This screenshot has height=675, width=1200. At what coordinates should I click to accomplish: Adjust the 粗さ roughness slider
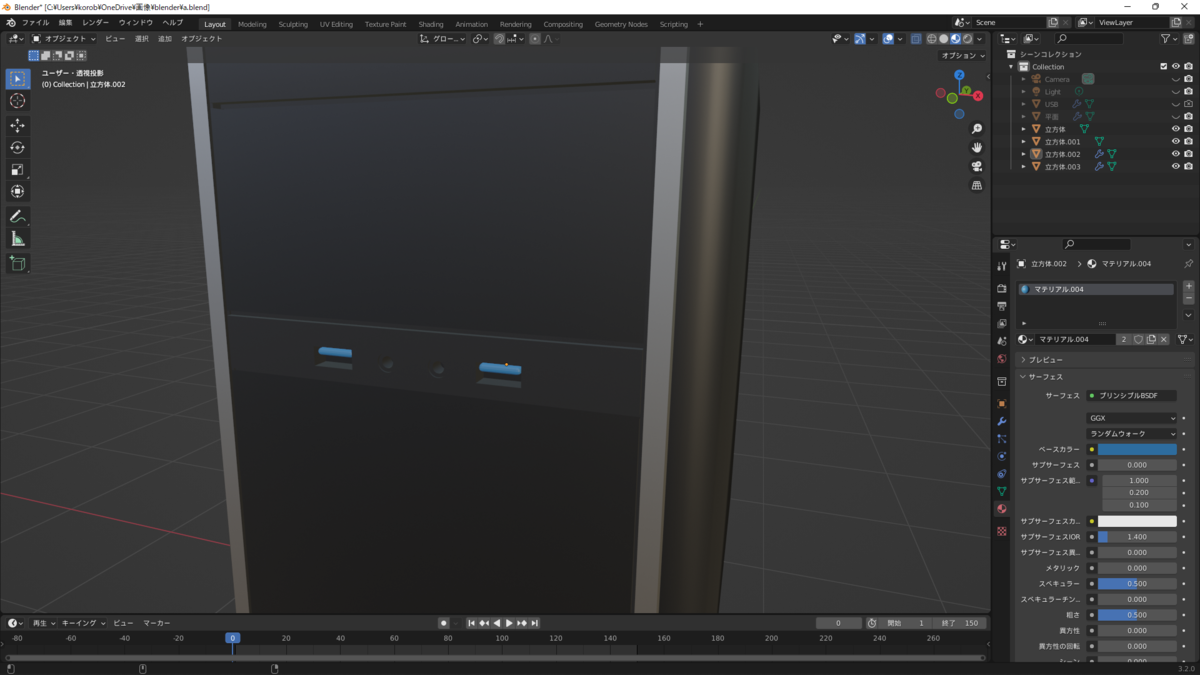click(x=1137, y=615)
